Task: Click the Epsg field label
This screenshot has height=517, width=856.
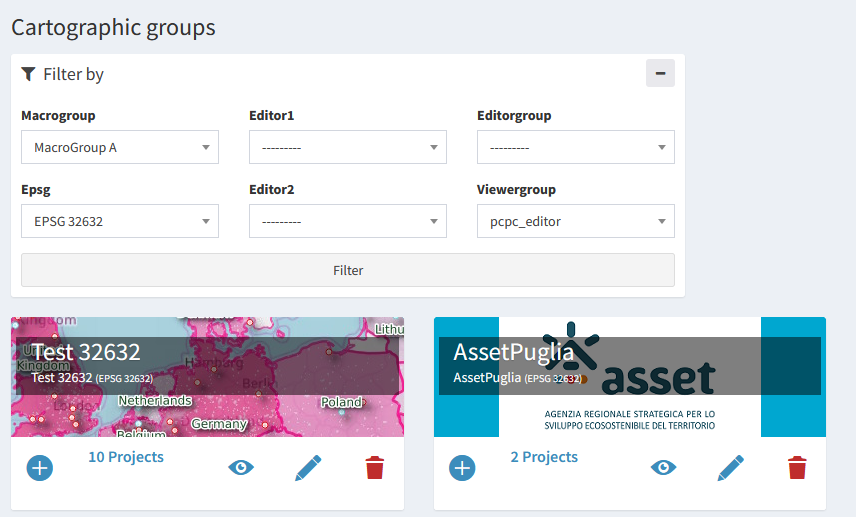Action: 36,190
